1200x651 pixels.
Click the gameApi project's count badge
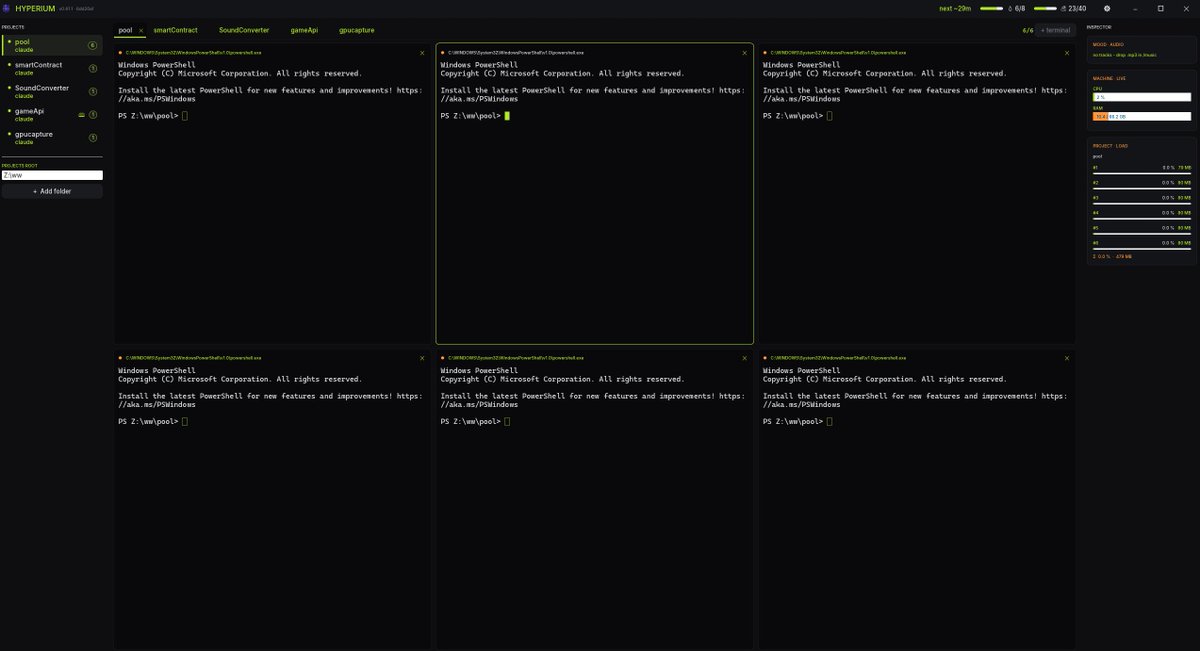click(x=93, y=114)
